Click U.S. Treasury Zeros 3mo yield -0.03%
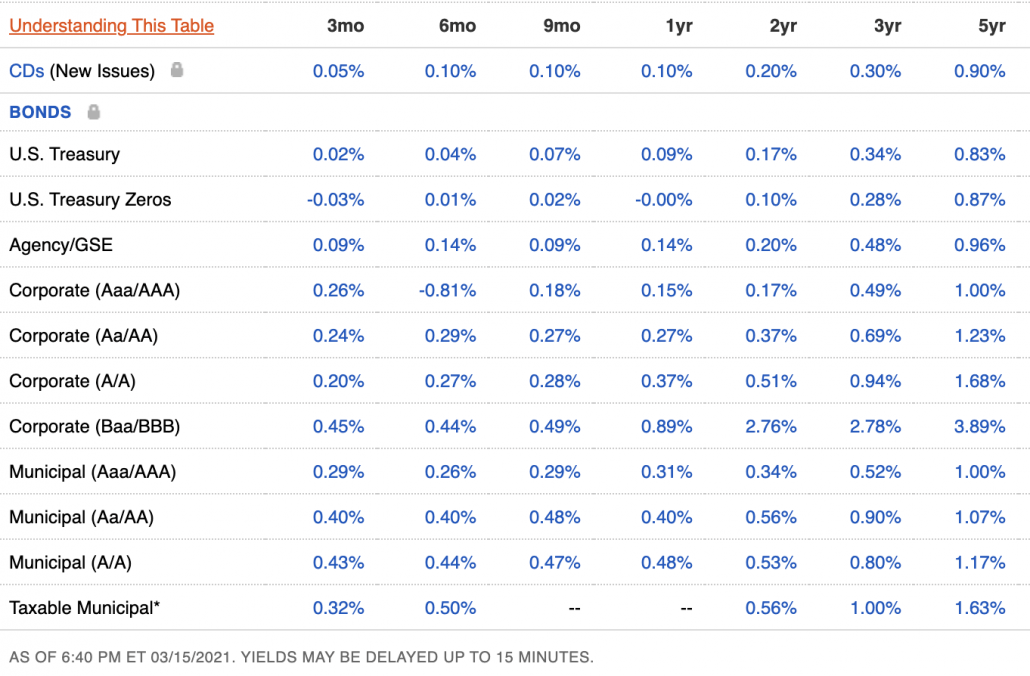 (336, 200)
